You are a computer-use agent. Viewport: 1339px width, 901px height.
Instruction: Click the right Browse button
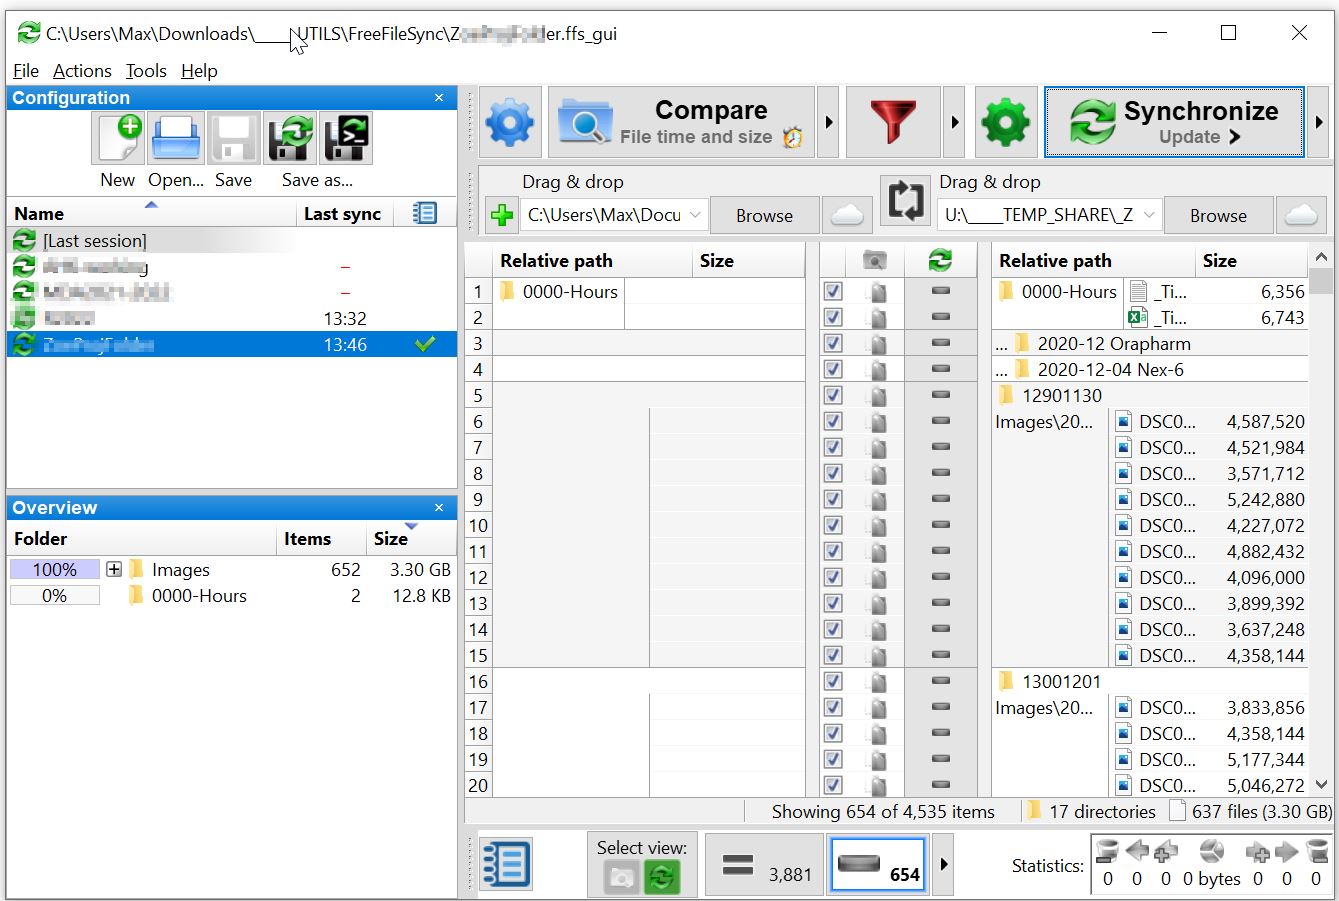1217,215
